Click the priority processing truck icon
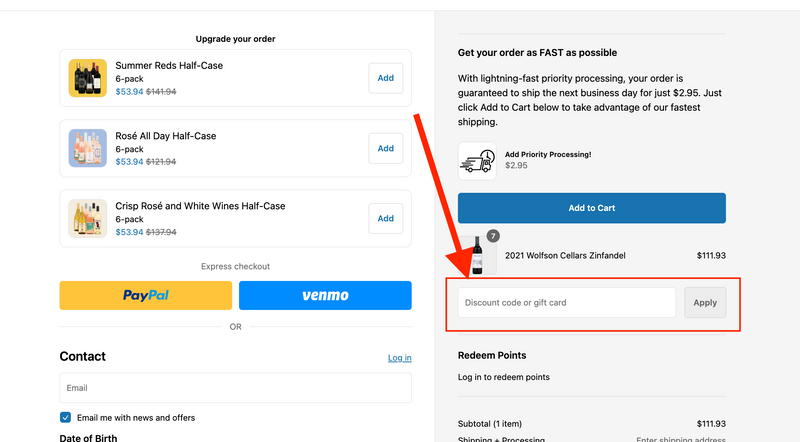Viewport: 800px width, 442px height. coord(477,160)
